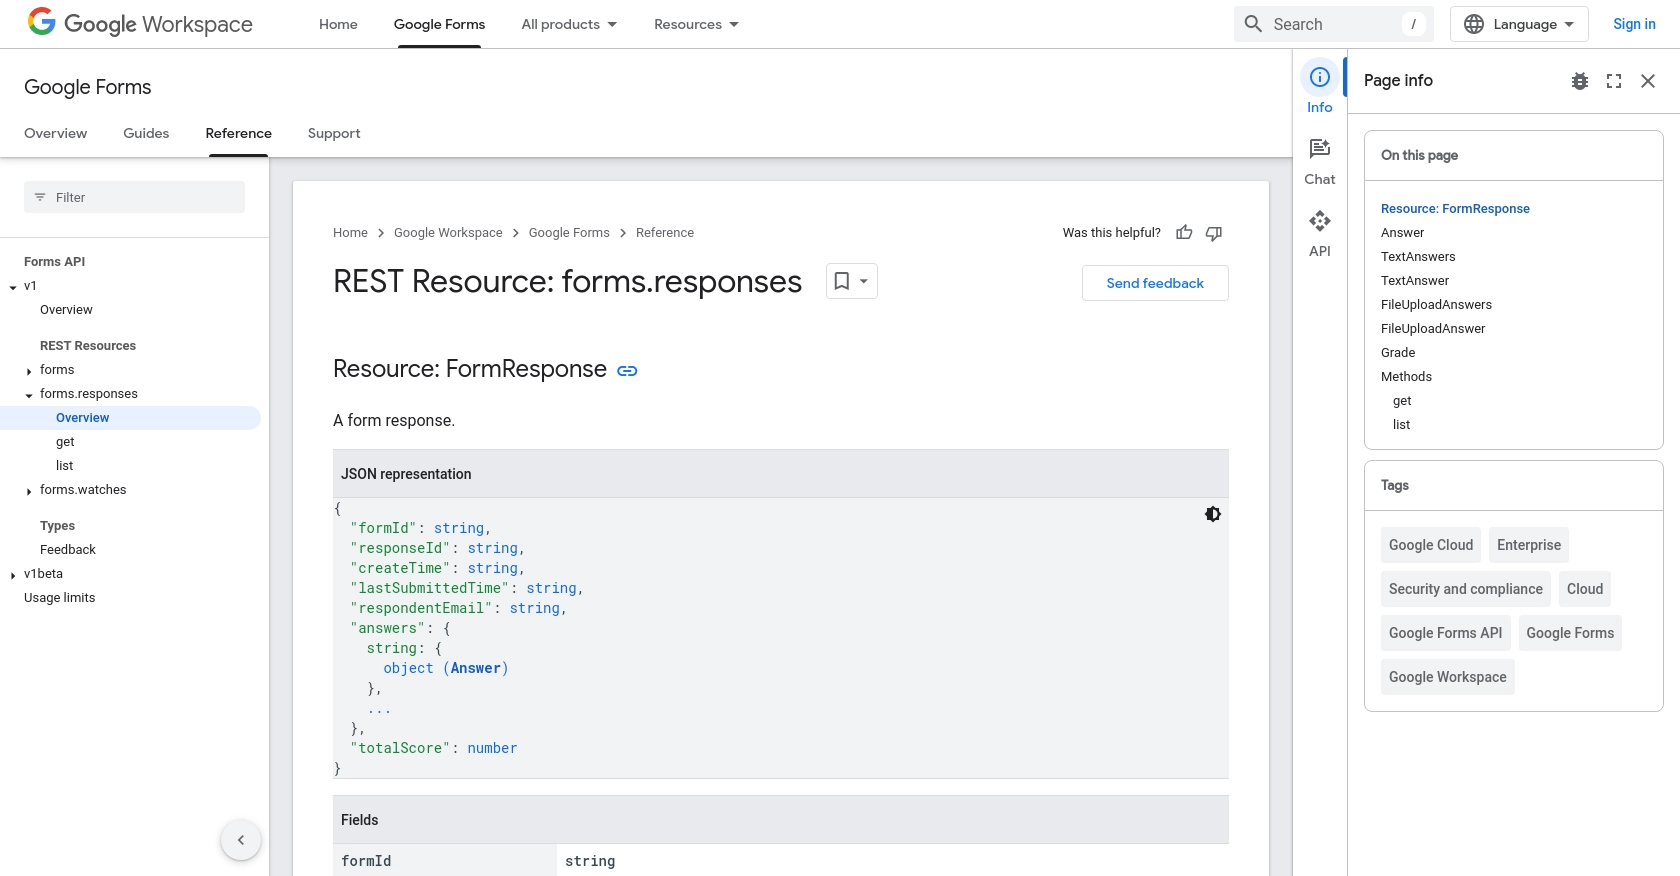Screen dimensions: 1680x876
Task: Jump to TextAnswers in On this page
Action: point(1418,257)
